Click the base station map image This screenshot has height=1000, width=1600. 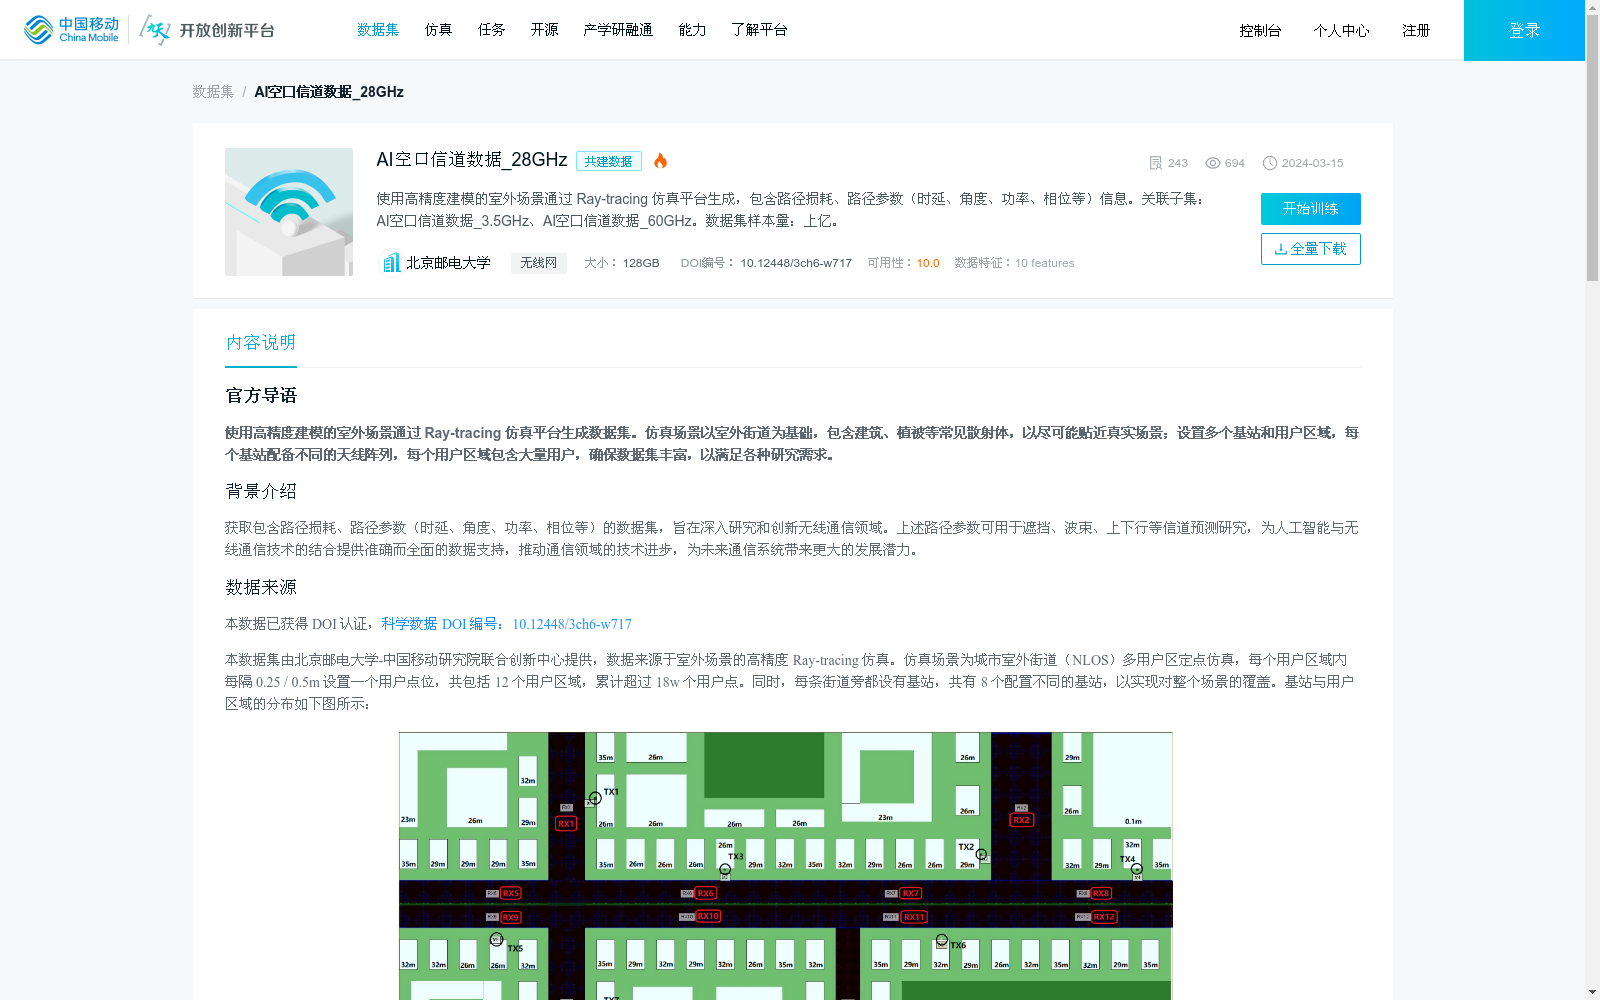pos(785,866)
